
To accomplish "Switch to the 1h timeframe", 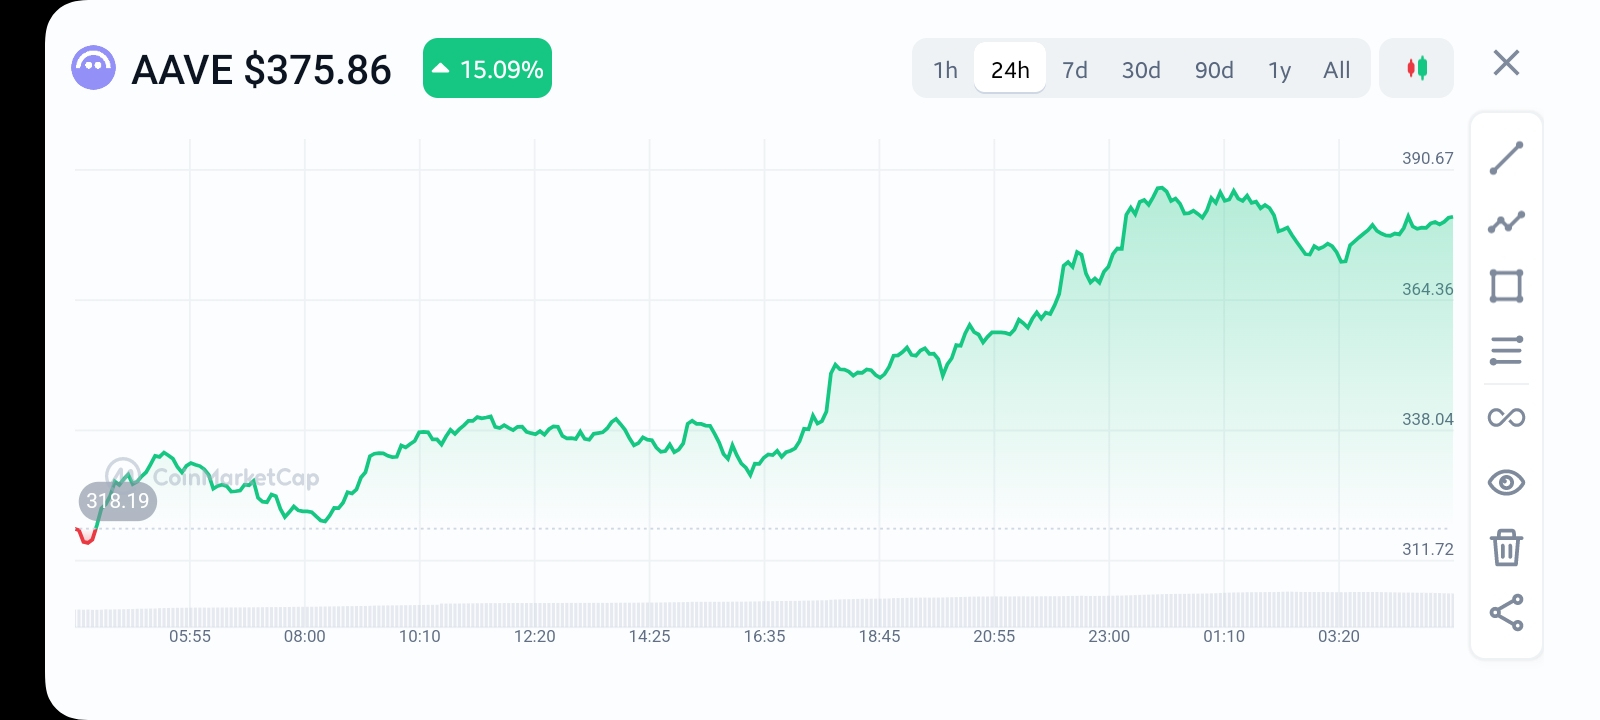I will 945,70.
